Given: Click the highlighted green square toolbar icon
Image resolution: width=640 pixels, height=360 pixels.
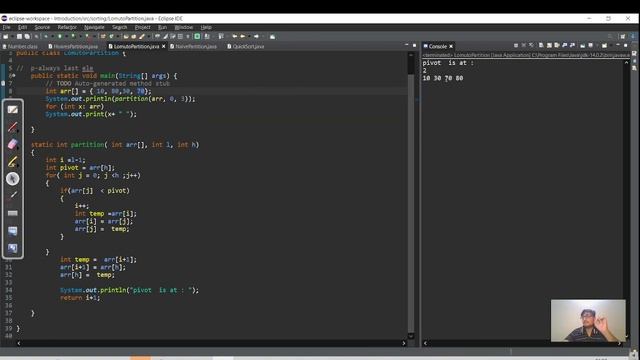Looking at the screenshot, I should [x=197, y=36].
